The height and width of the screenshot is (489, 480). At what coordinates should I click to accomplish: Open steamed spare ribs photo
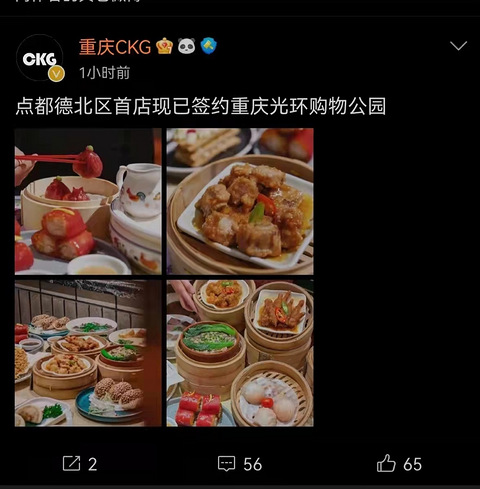(240, 201)
